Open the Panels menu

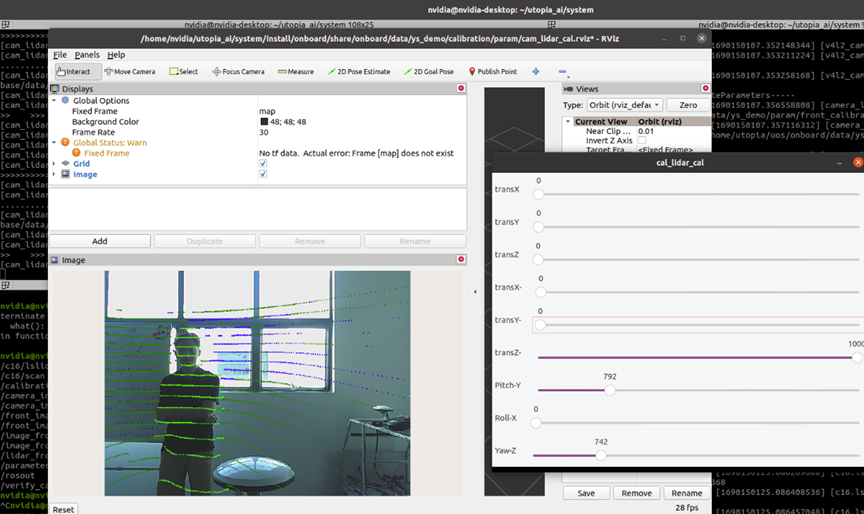[87, 55]
